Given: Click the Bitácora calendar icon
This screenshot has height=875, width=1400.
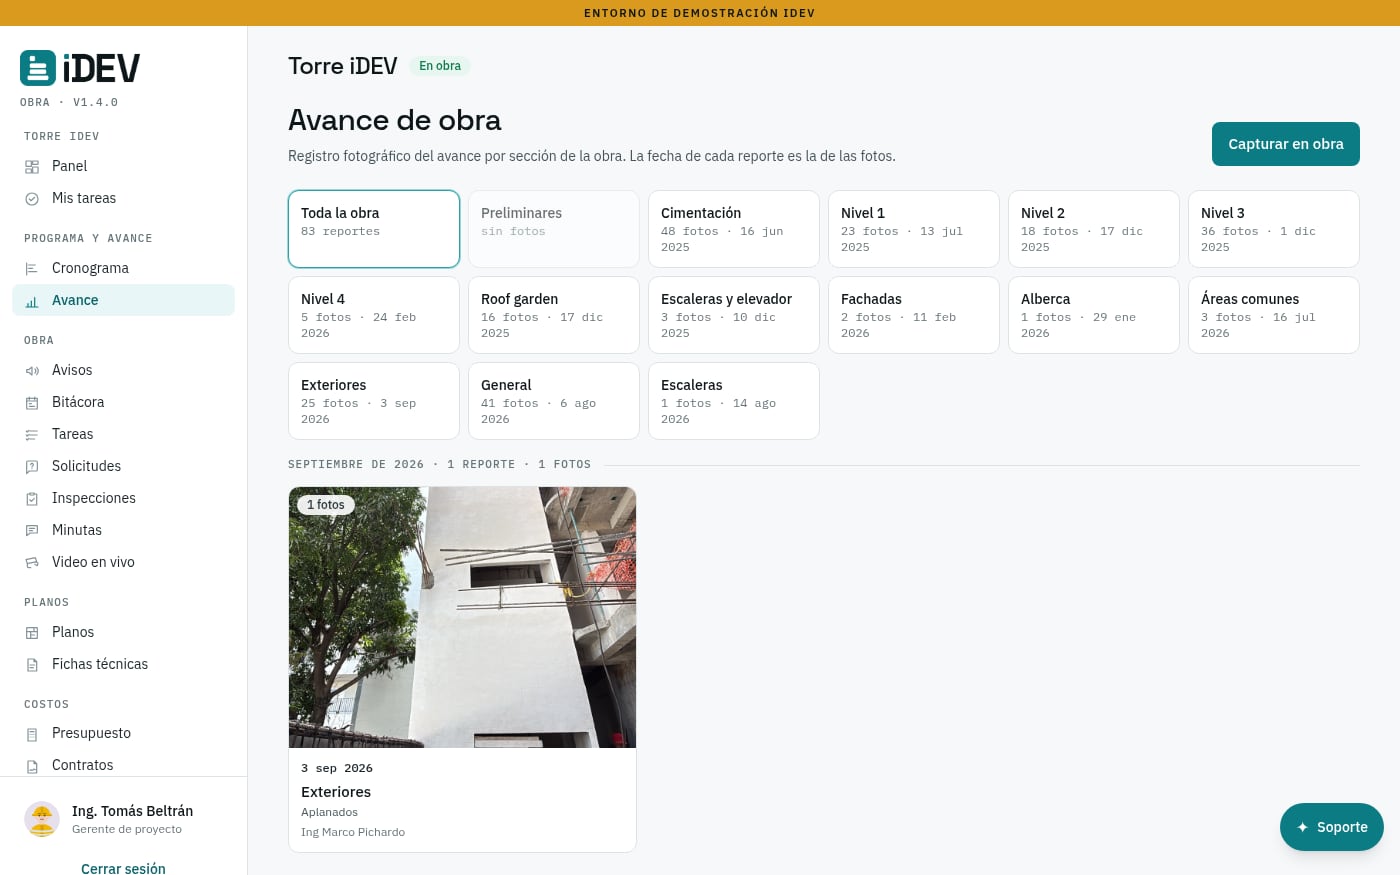Looking at the screenshot, I should click(x=32, y=403).
